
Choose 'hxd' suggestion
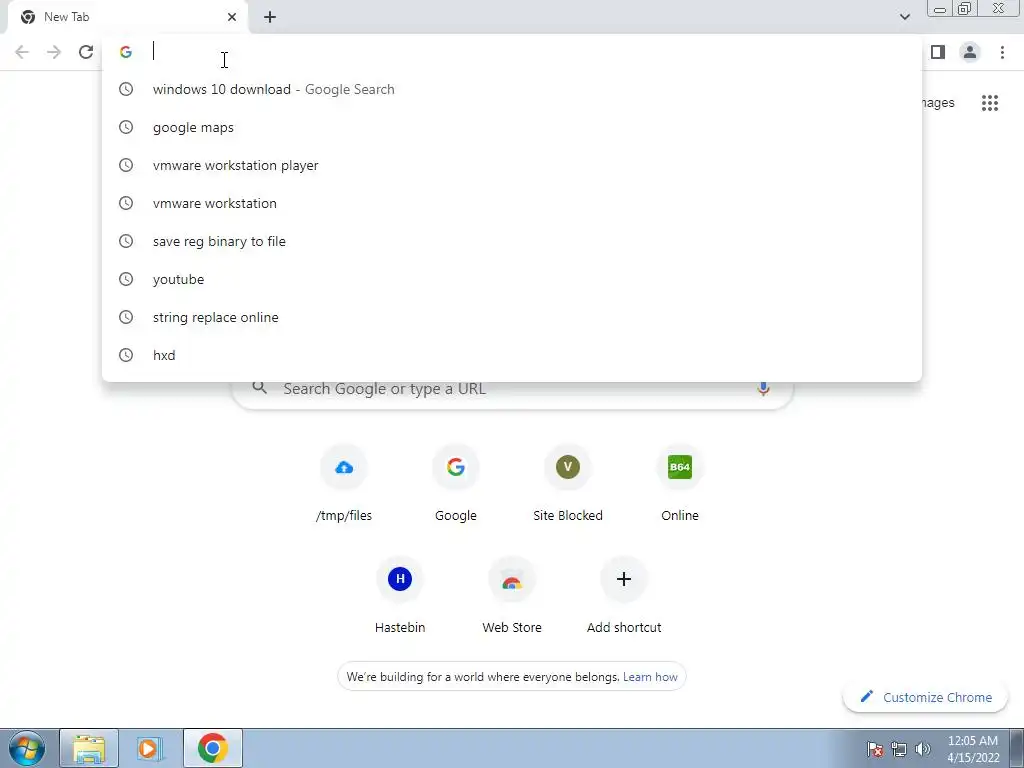point(511,355)
